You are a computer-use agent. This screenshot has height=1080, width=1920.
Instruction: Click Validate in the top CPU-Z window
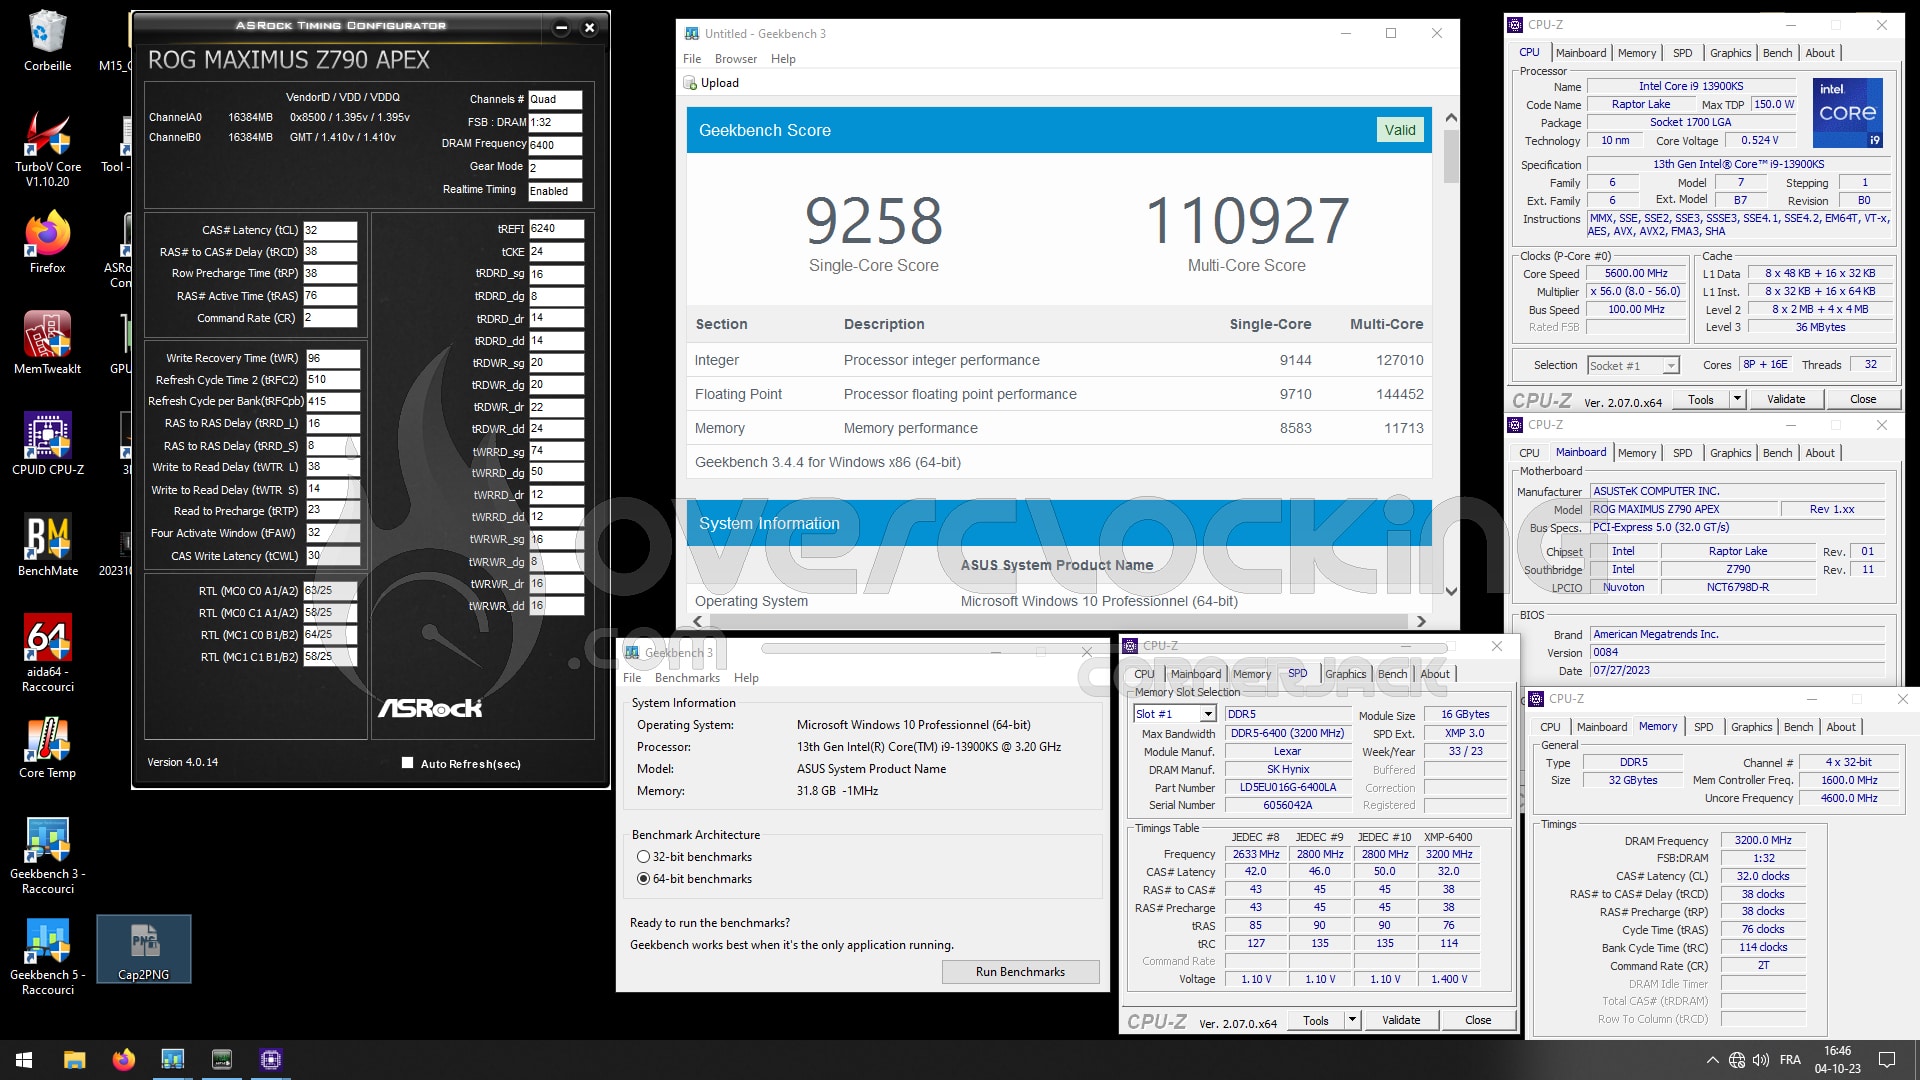(x=1786, y=399)
